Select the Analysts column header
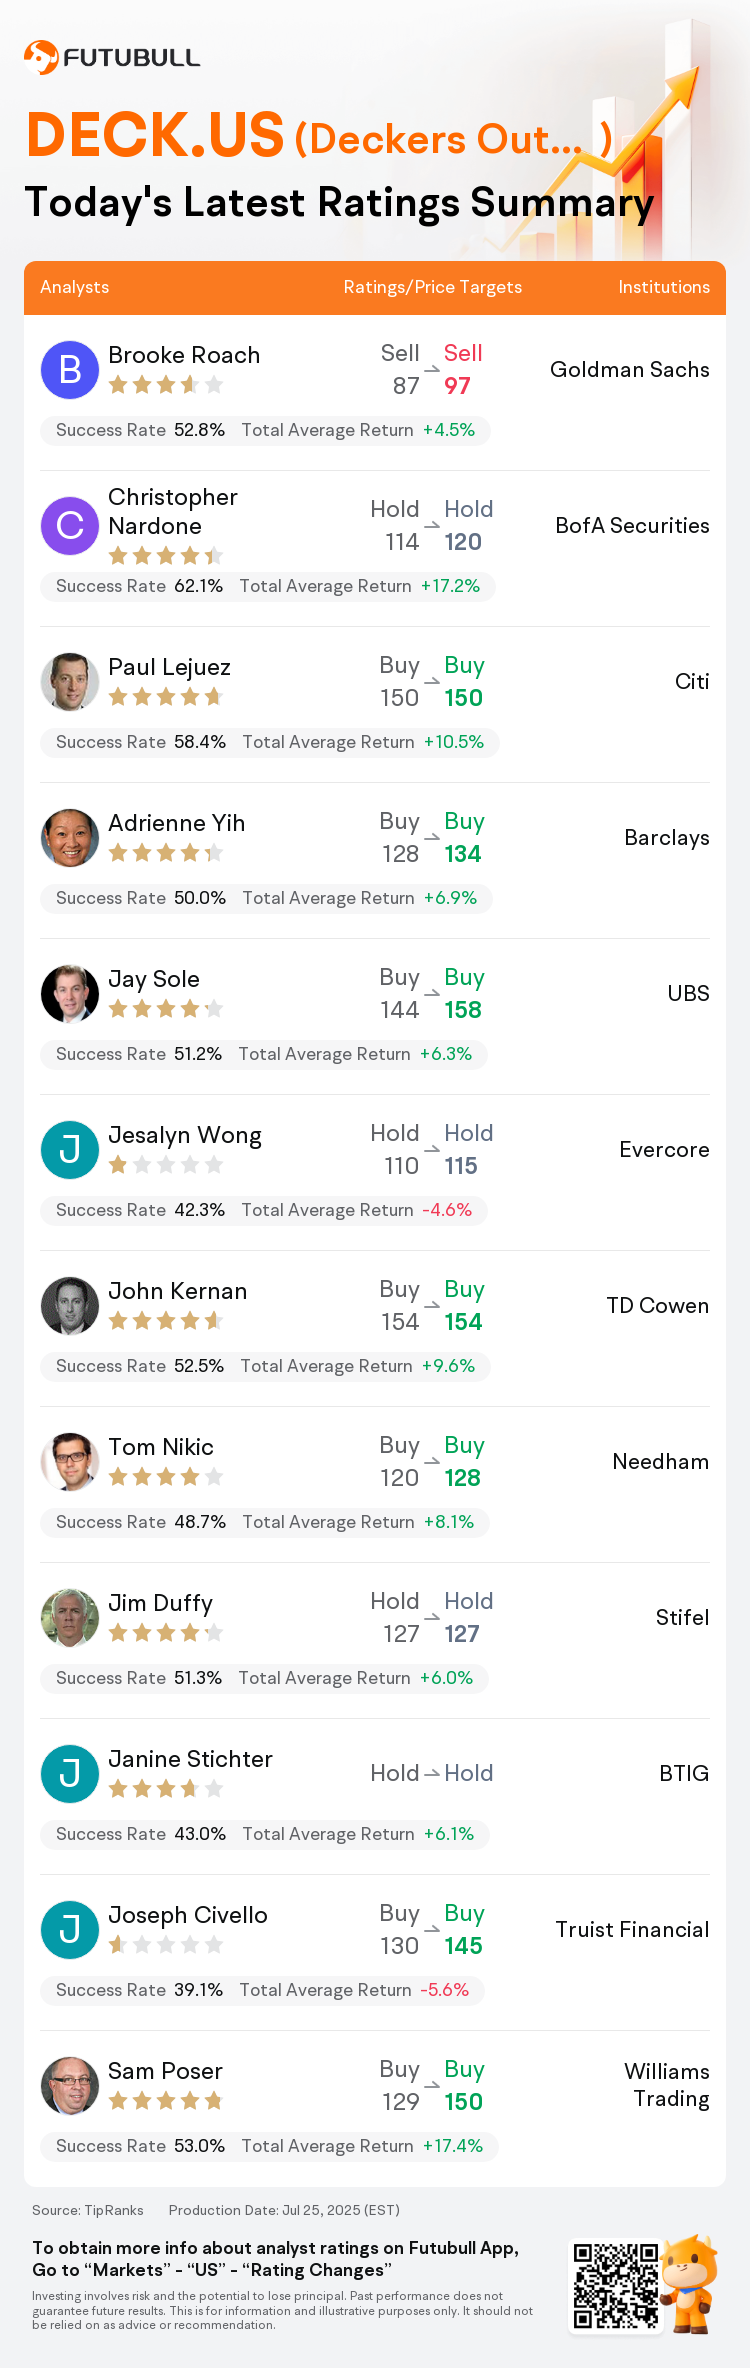The width and height of the screenshot is (750, 2368). click(75, 287)
